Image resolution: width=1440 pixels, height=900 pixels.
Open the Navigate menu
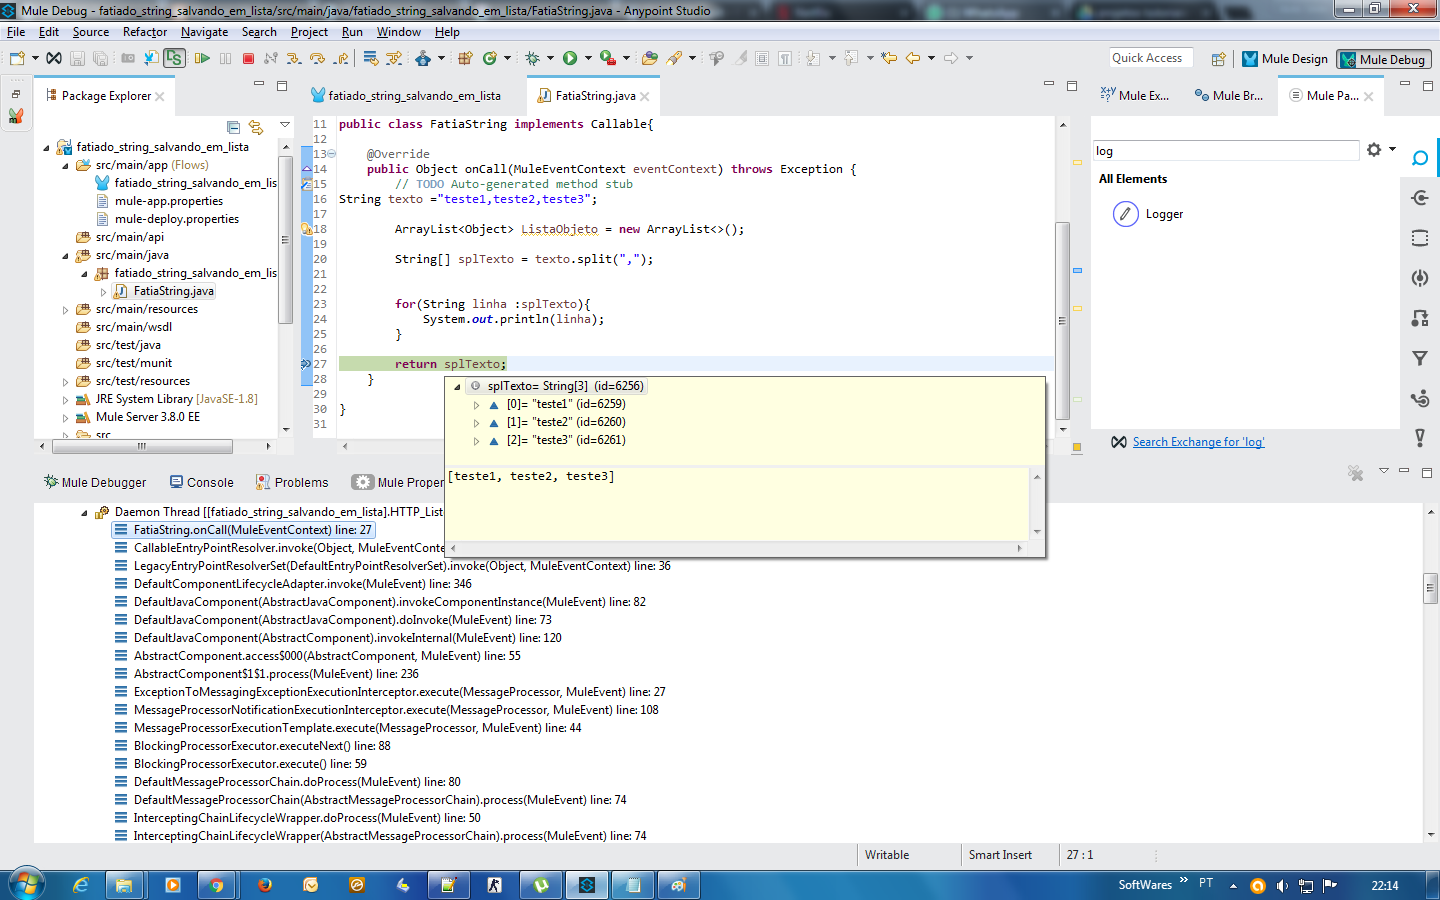(x=204, y=31)
